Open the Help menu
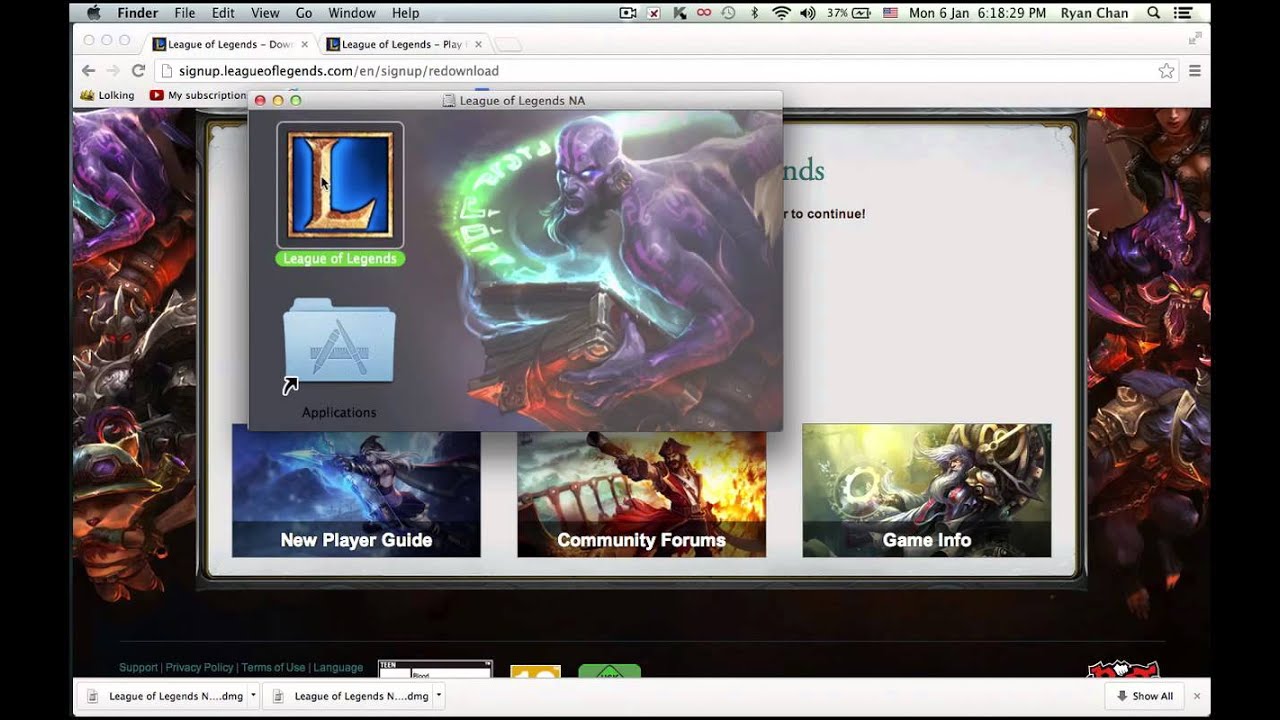Image resolution: width=1280 pixels, height=720 pixels. (405, 13)
